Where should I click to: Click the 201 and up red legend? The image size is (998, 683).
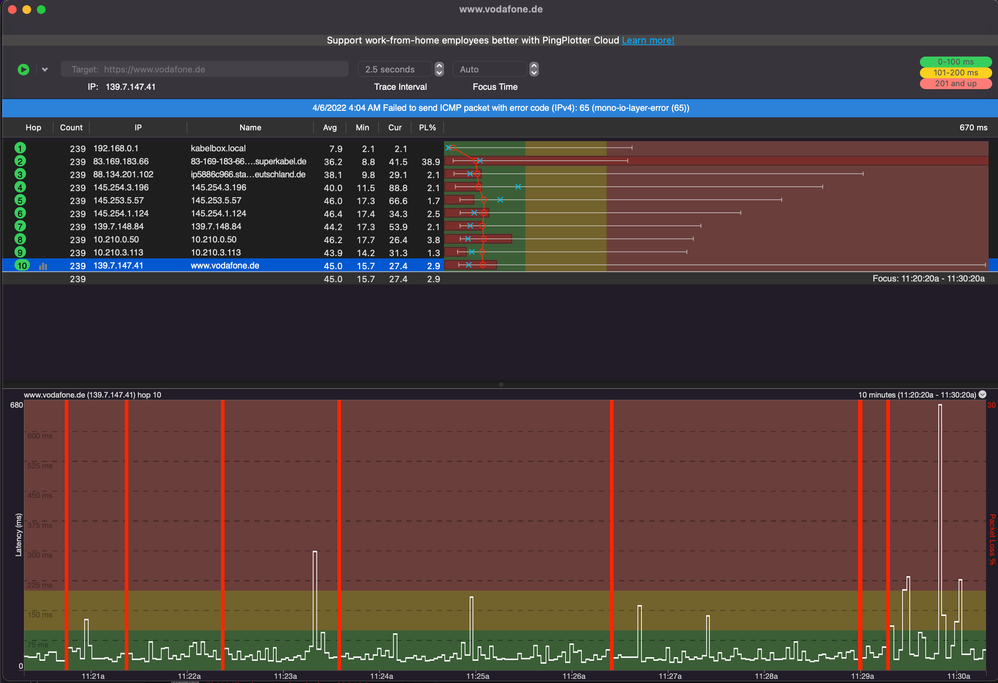(955, 83)
